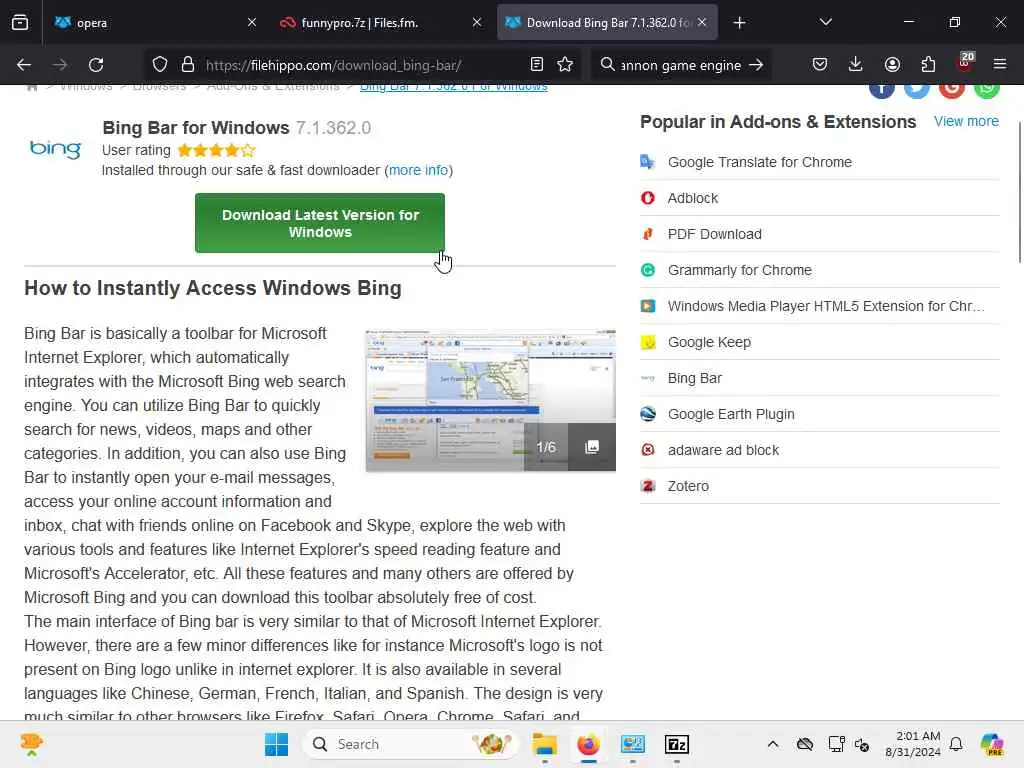Click View more link in popular section
1024x768 pixels.
tap(966, 121)
